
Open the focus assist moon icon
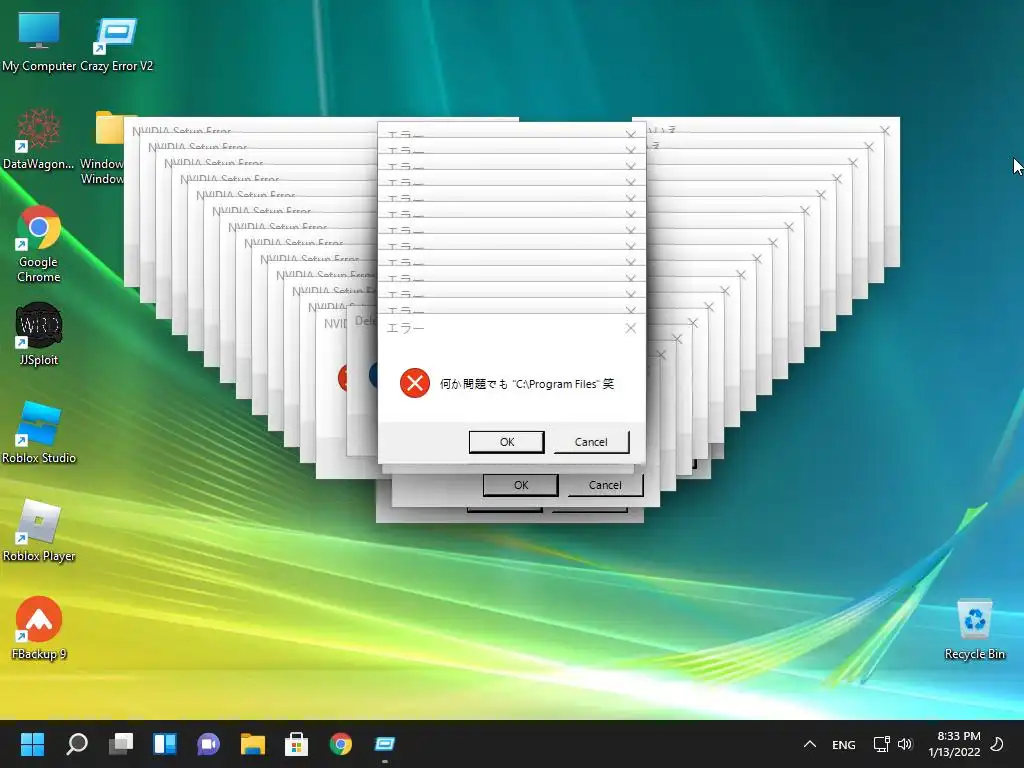point(997,744)
